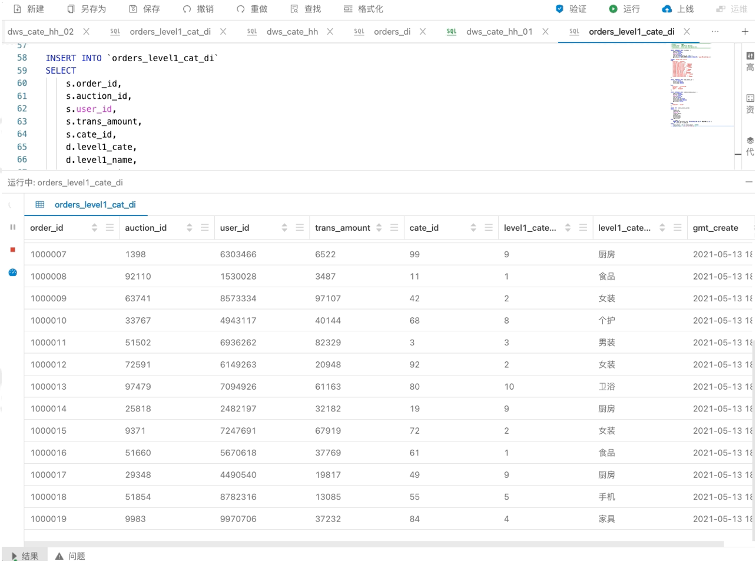
Task: Open the code (代) side panel icon
Action: pos(750,146)
